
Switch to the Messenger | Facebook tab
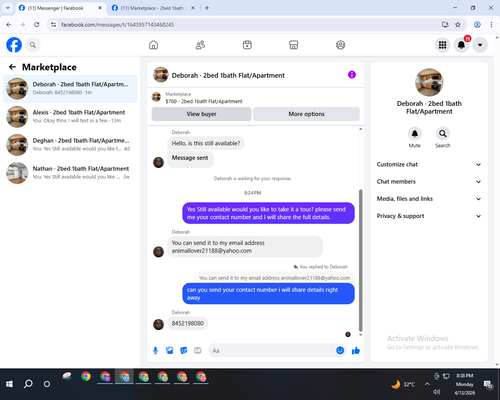(x=61, y=8)
